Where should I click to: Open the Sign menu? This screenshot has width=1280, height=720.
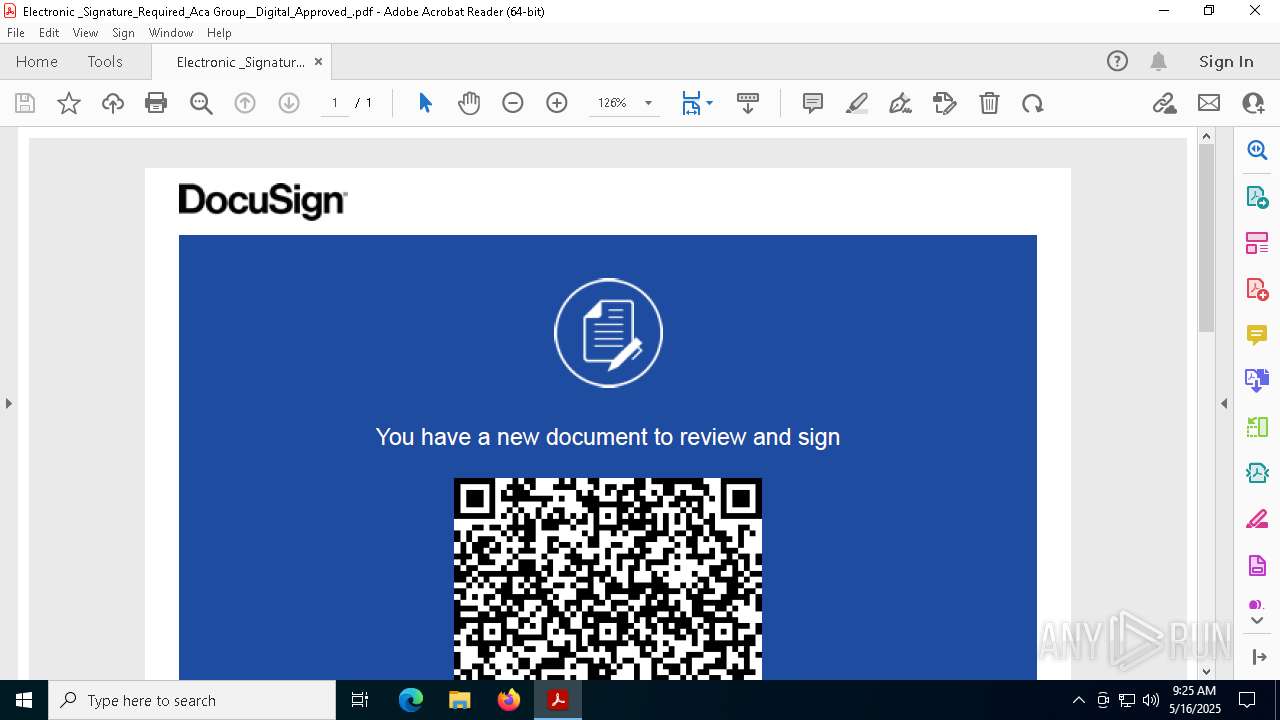123,33
